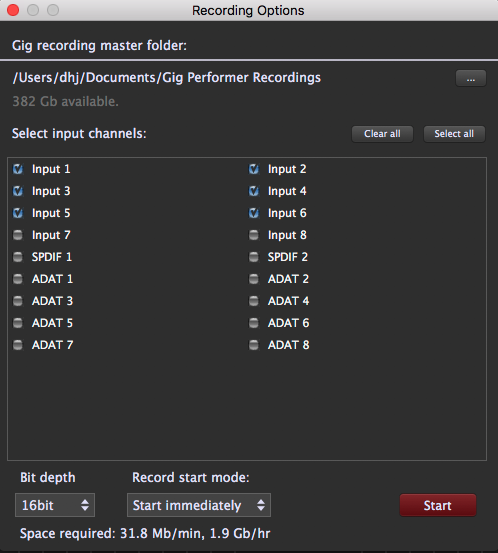
Task: Click the Clear all button
Action: click(382, 134)
